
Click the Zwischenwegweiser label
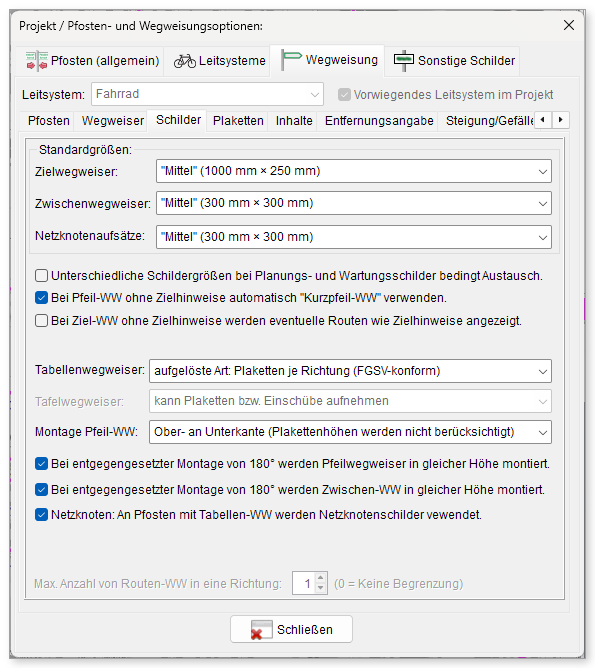[x=93, y=204]
